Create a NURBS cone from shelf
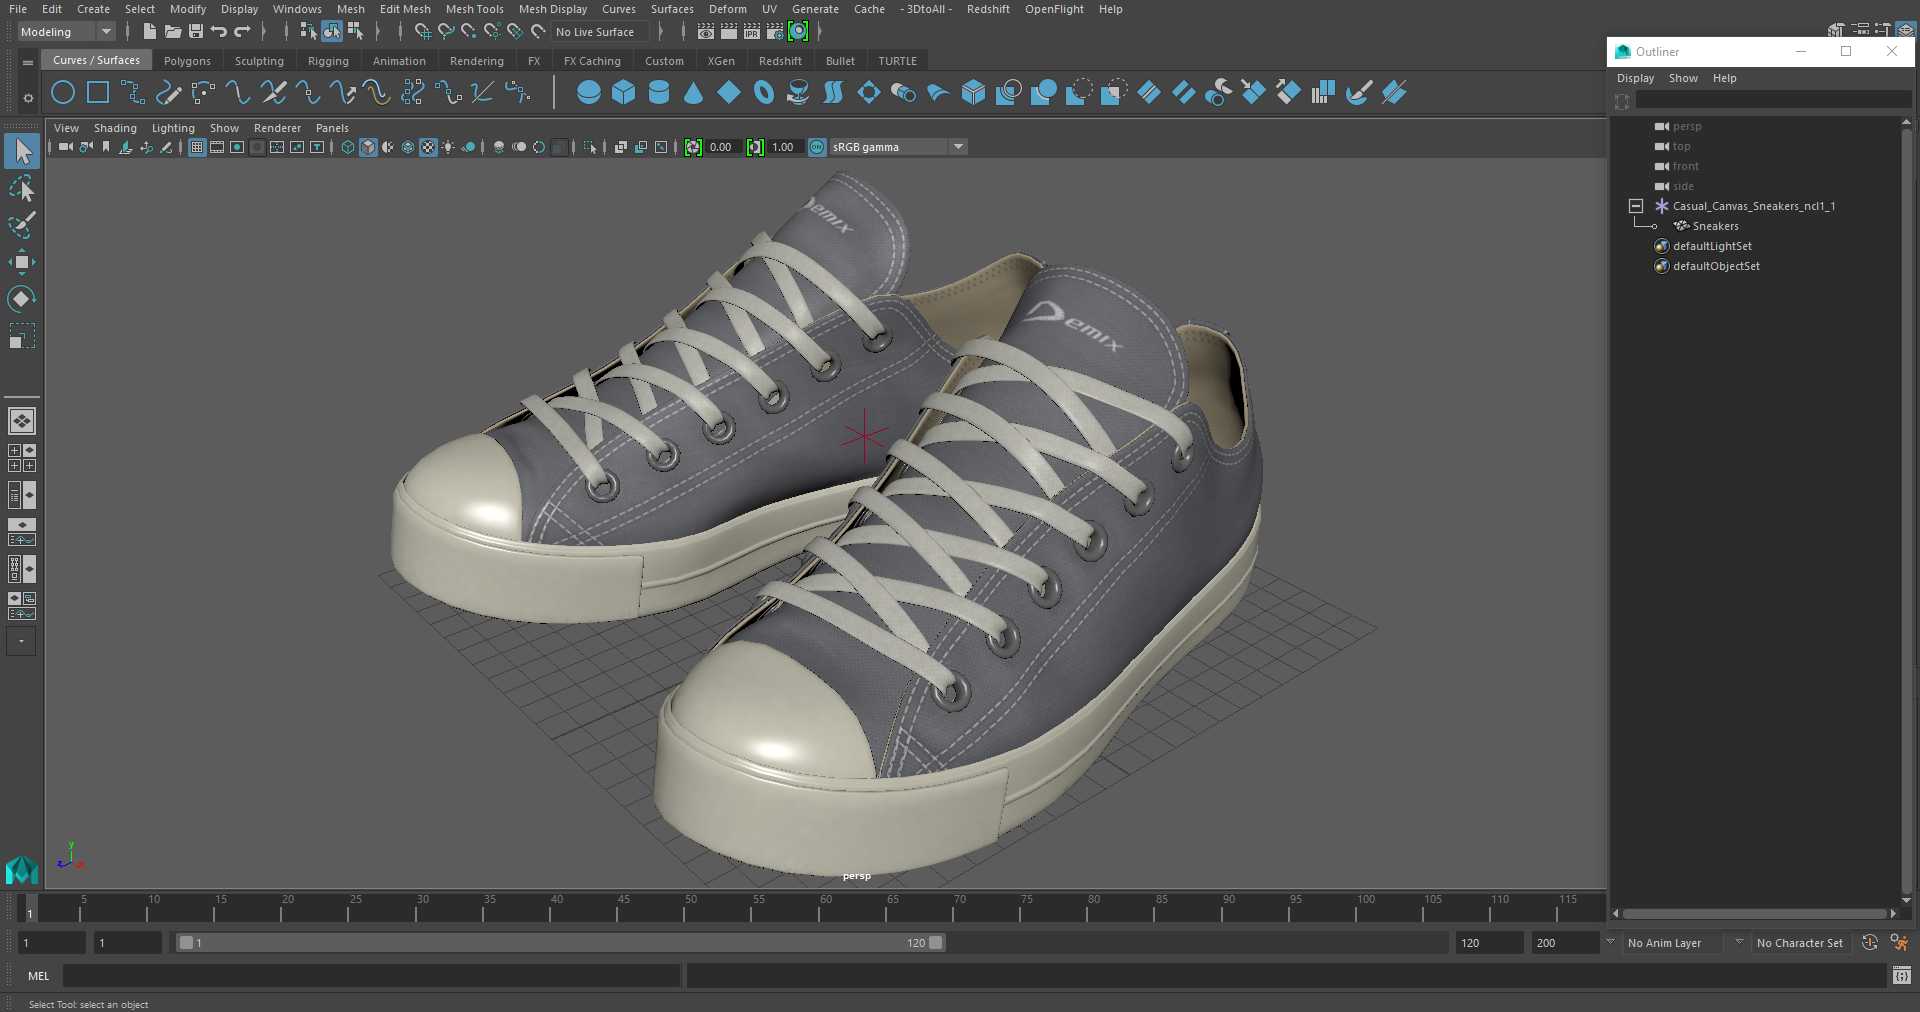Screen dimensions: 1920x1012 [x=693, y=93]
